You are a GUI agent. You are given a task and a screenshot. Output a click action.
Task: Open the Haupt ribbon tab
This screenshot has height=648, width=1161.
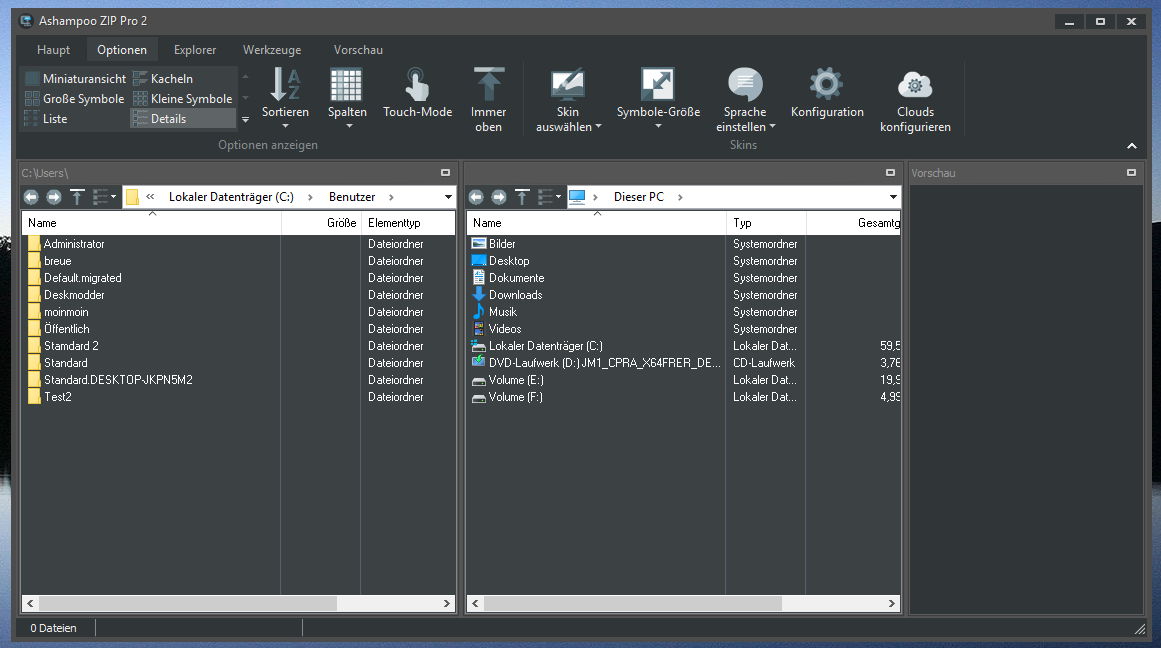[53, 50]
